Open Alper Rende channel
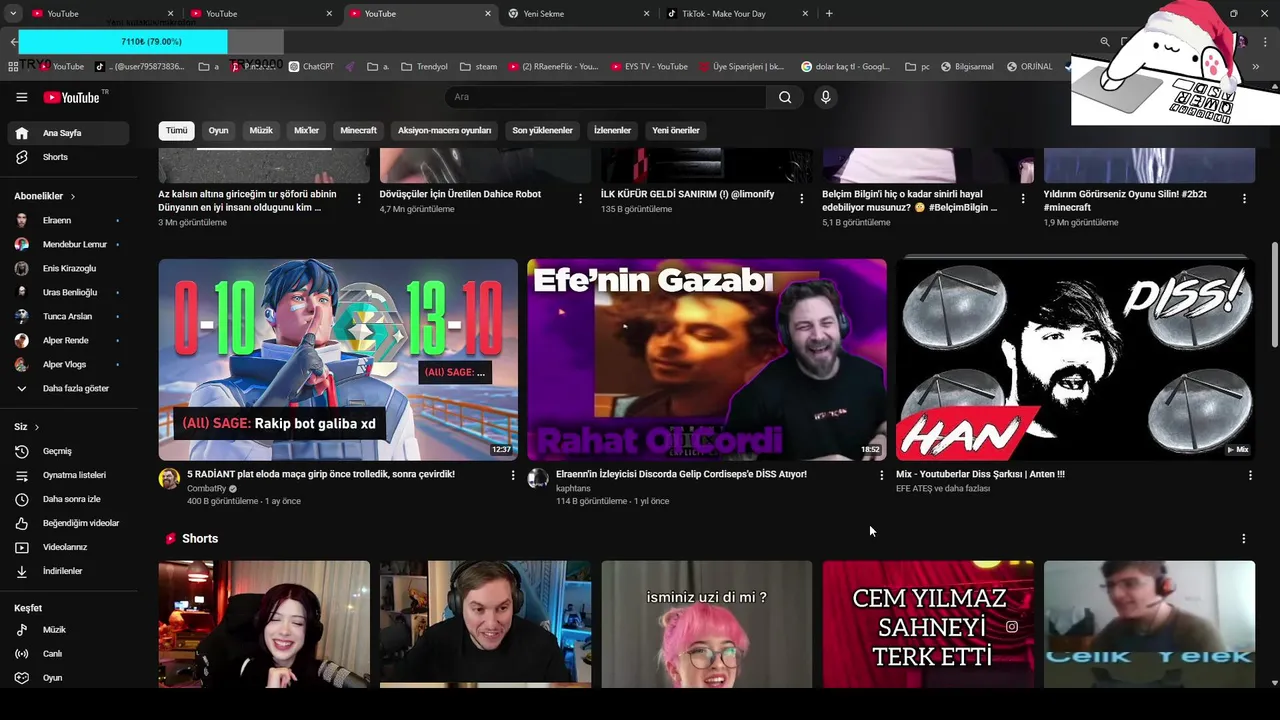1280x720 pixels. point(68,340)
